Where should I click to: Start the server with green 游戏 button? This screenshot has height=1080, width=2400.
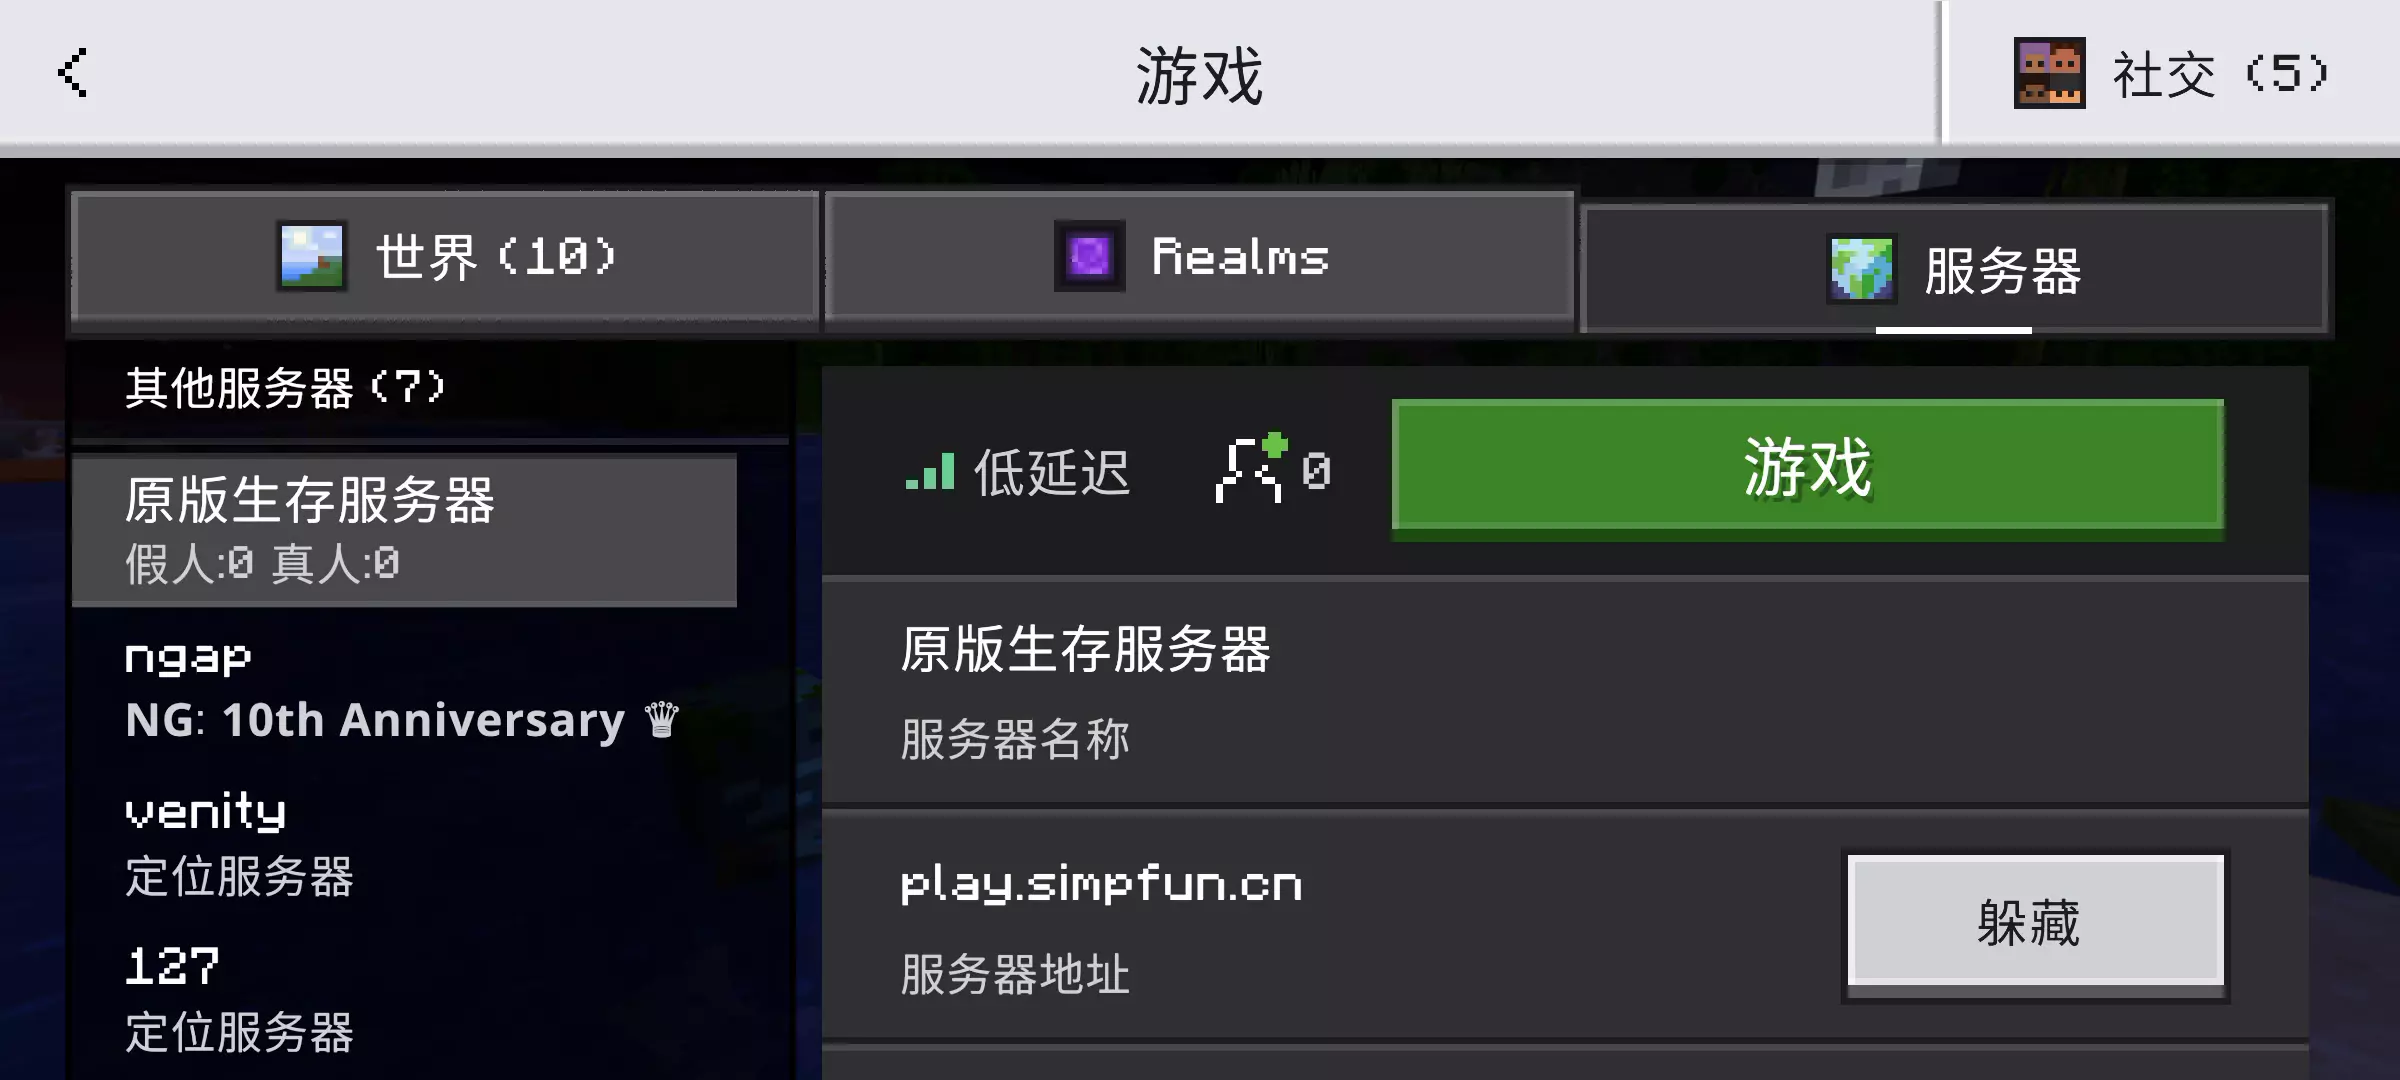1808,467
